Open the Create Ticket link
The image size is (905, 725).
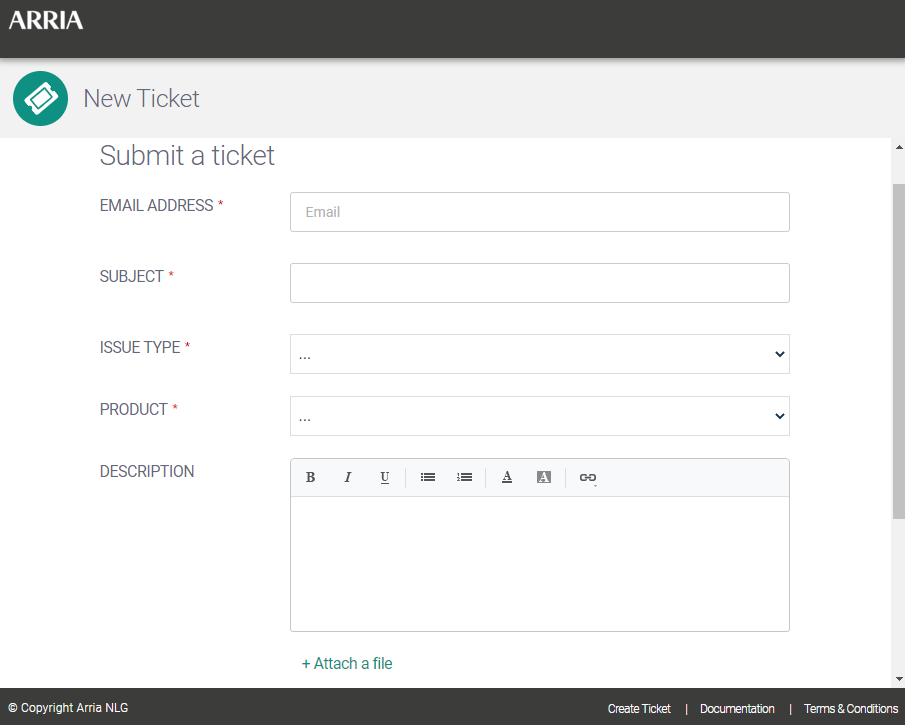click(x=639, y=708)
